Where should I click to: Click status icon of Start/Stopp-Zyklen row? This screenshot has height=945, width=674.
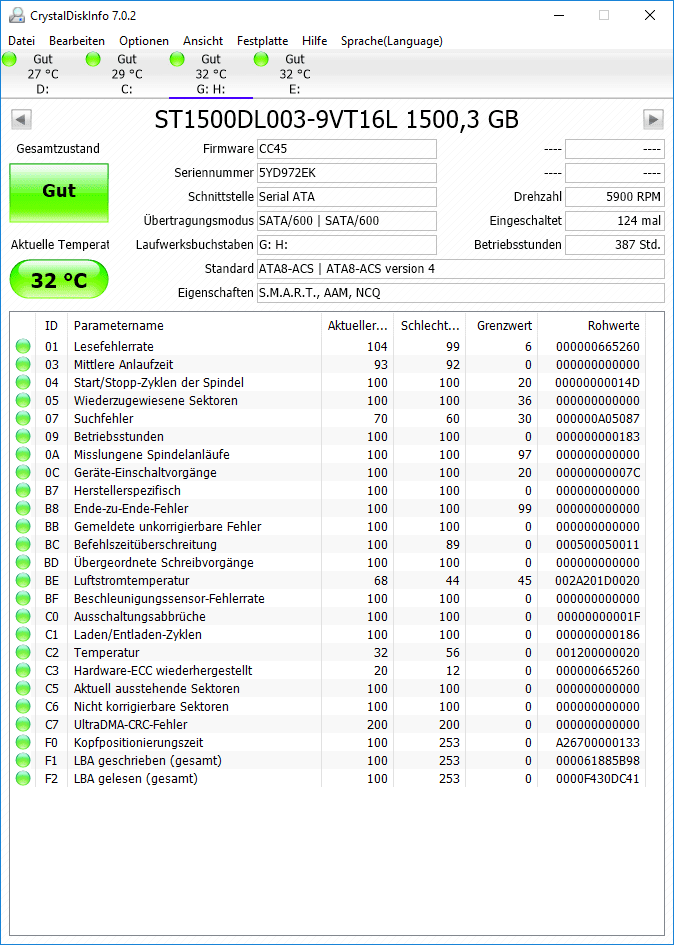click(23, 383)
